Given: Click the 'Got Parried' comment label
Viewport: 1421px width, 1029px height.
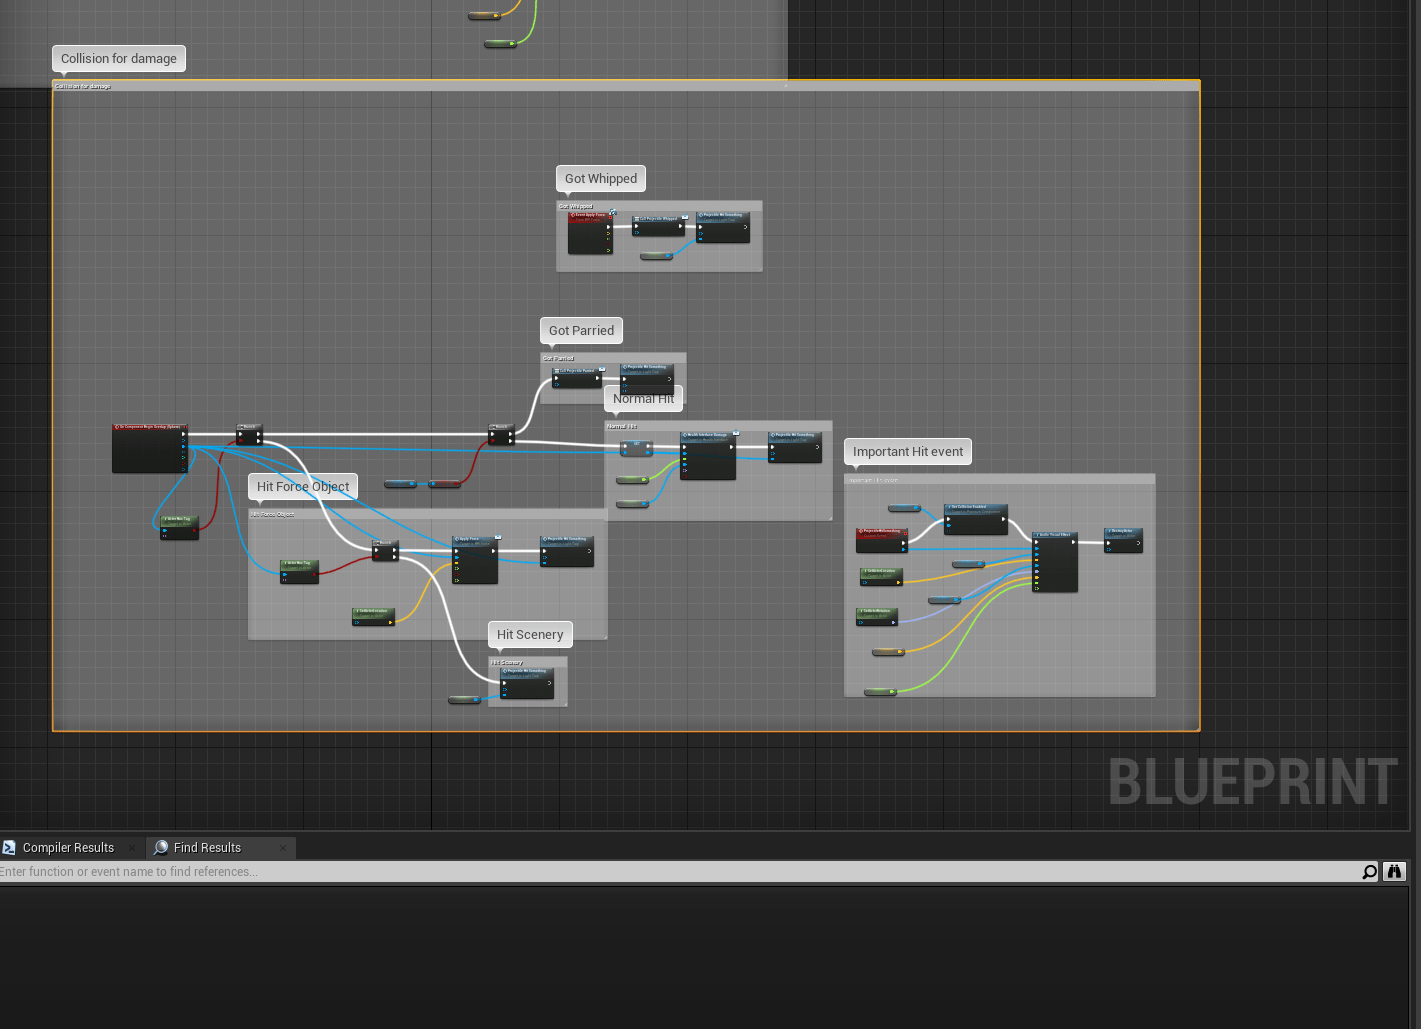Looking at the screenshot, I should tap(581, 331).
